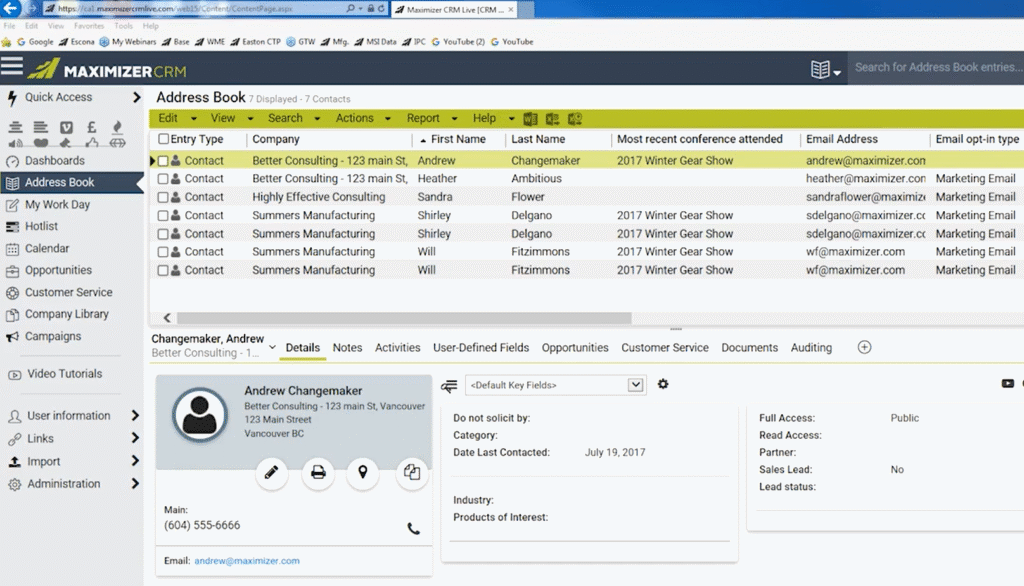Click the Search for Address Book entries field
Viewport: 1024px width, 586px height.
pyautogui.click(x=938, y=67)
